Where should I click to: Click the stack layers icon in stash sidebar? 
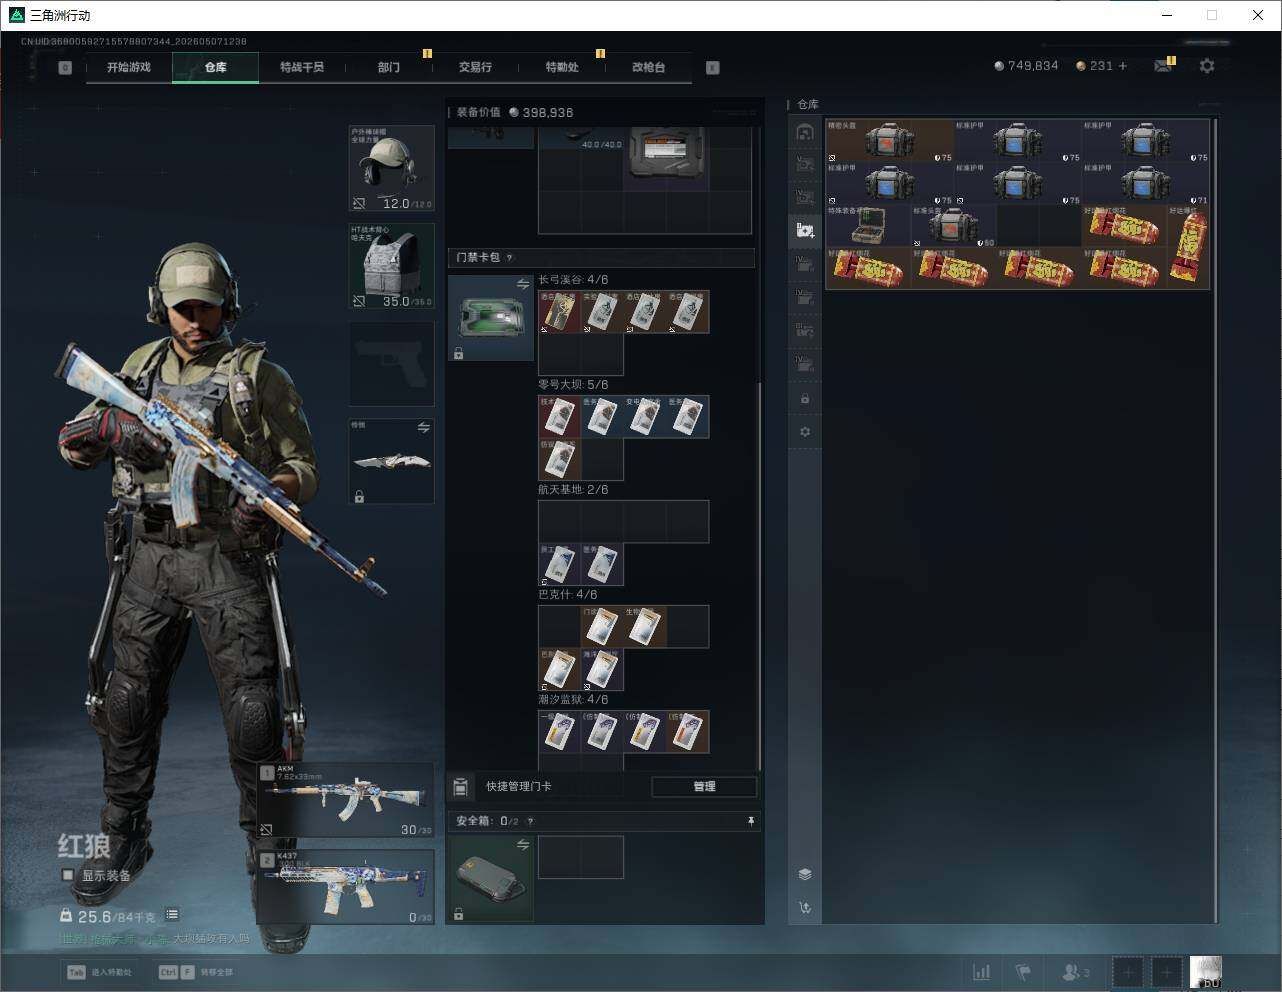[805, 874]
